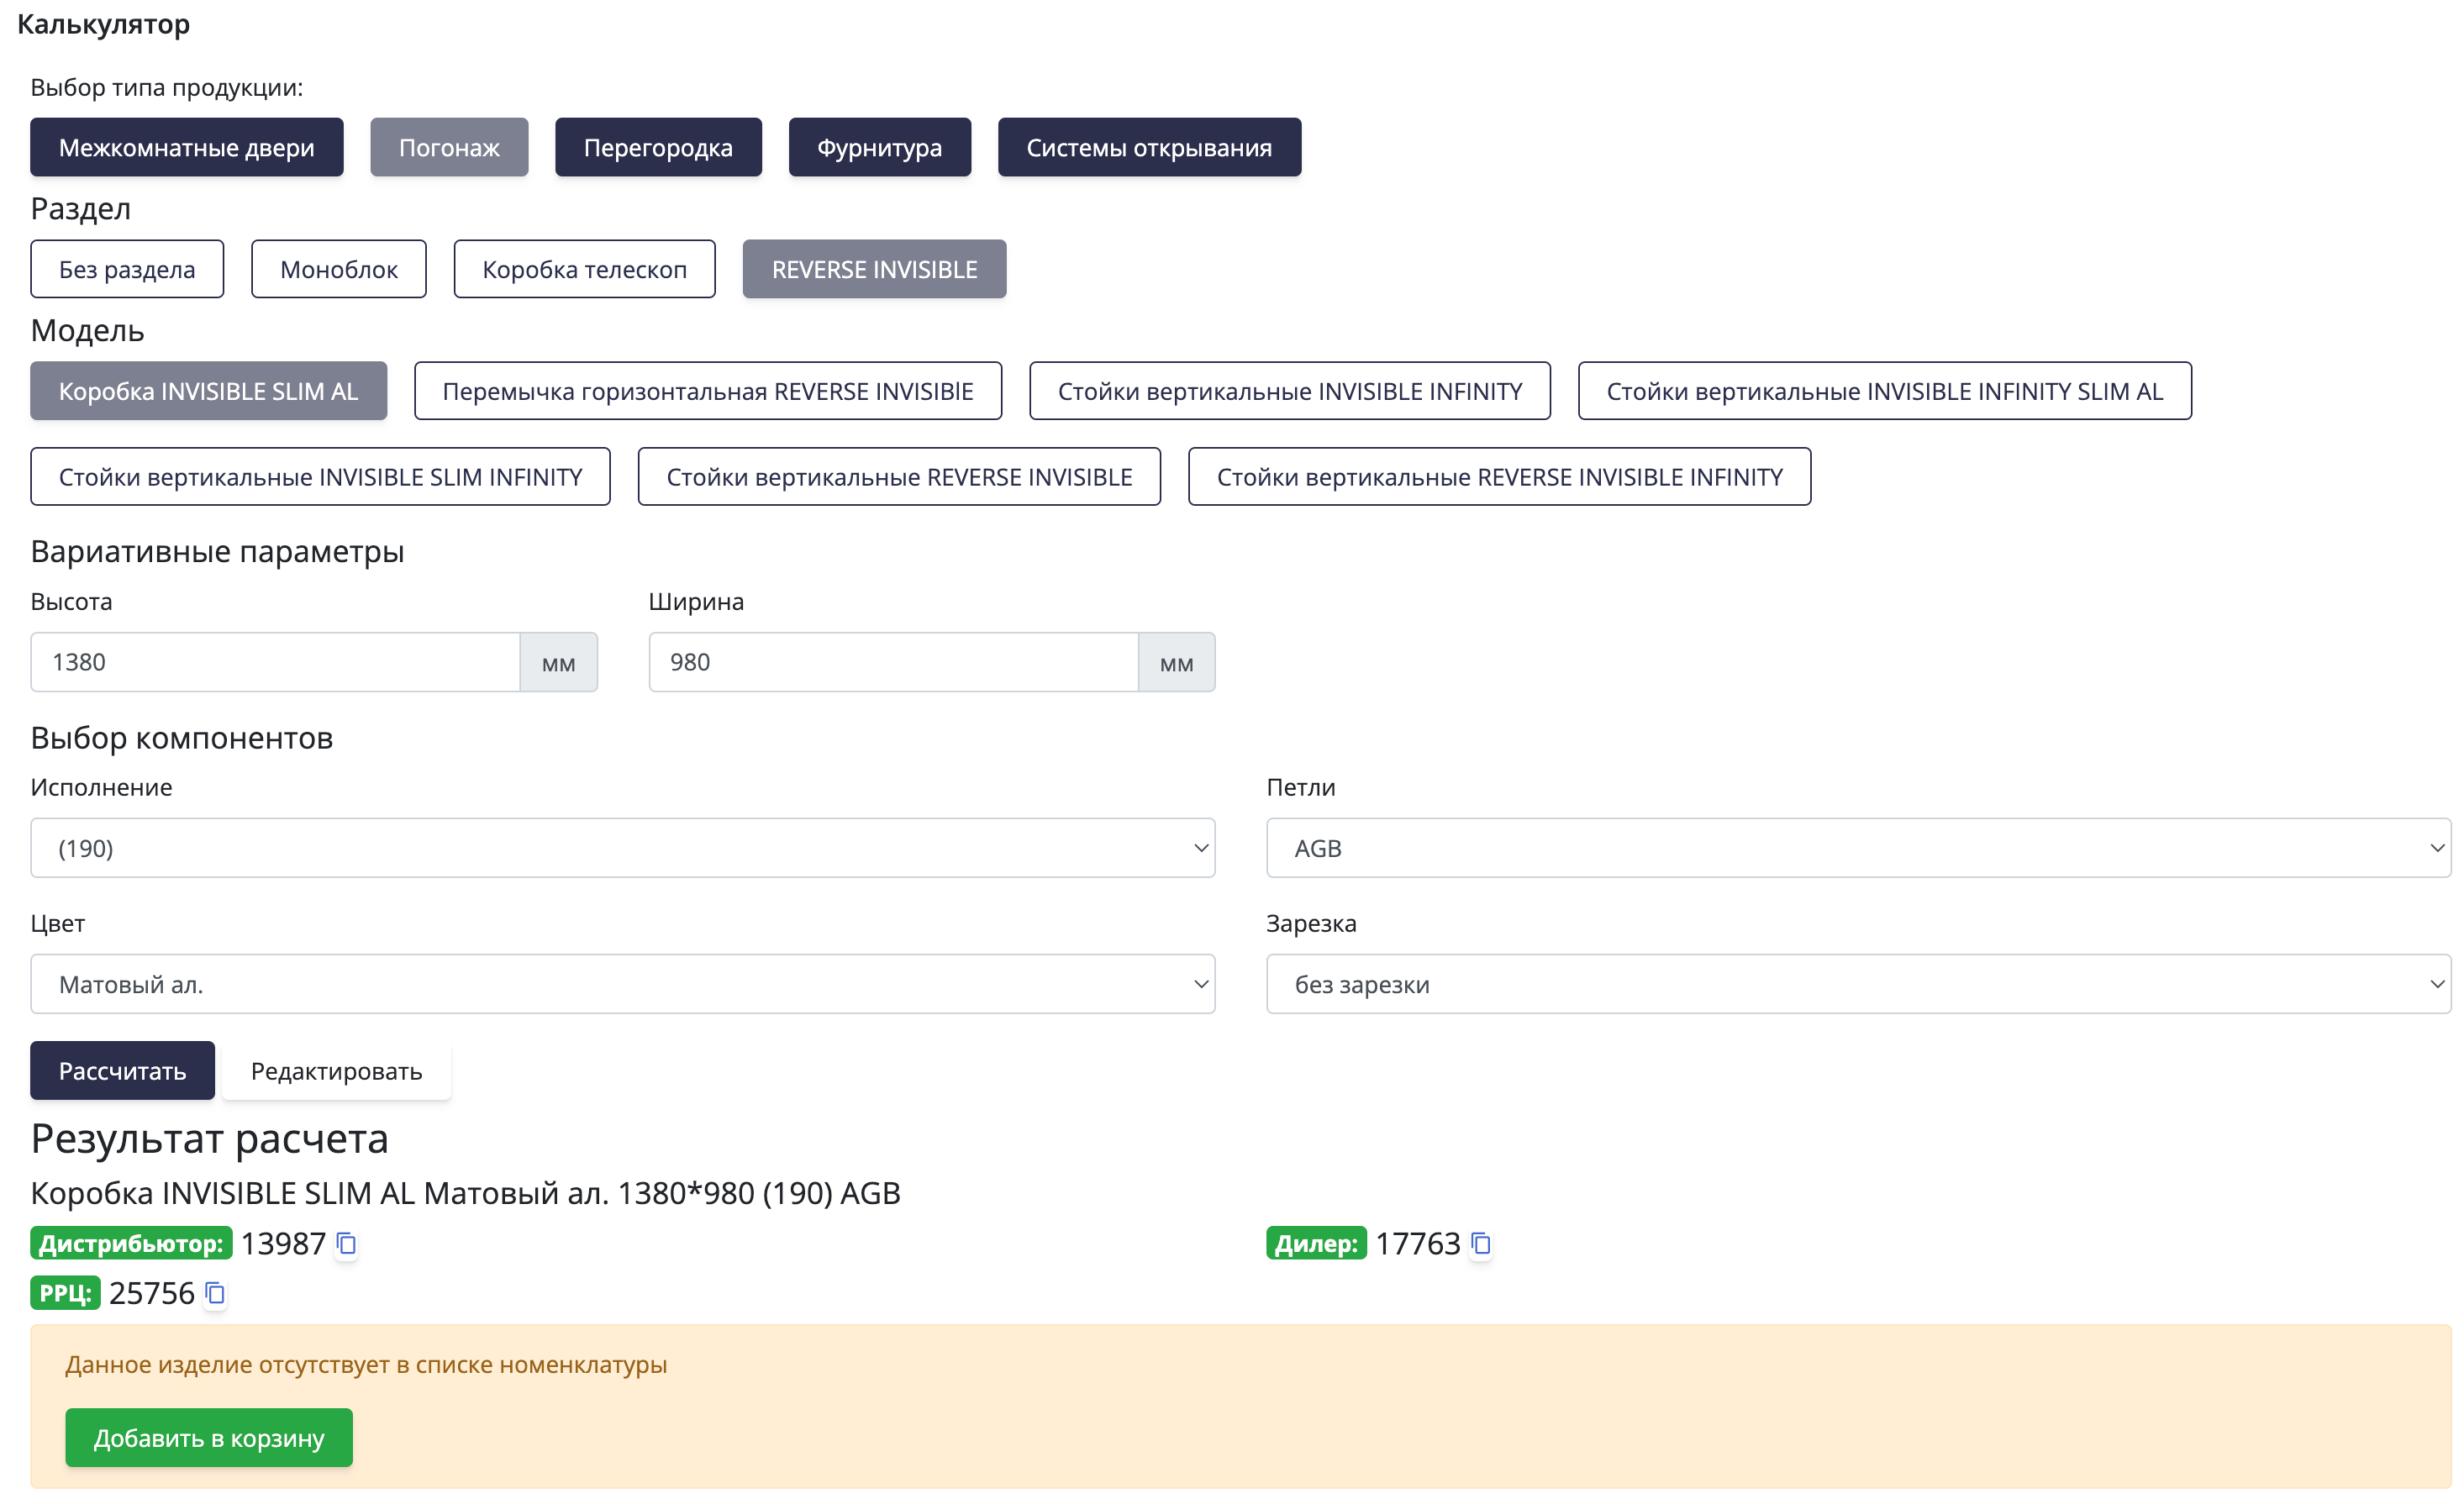This screenshot has height=1504, width=2464.
Task: Copy the Дилер price 17763
Action: (x=1481, y=1243)
